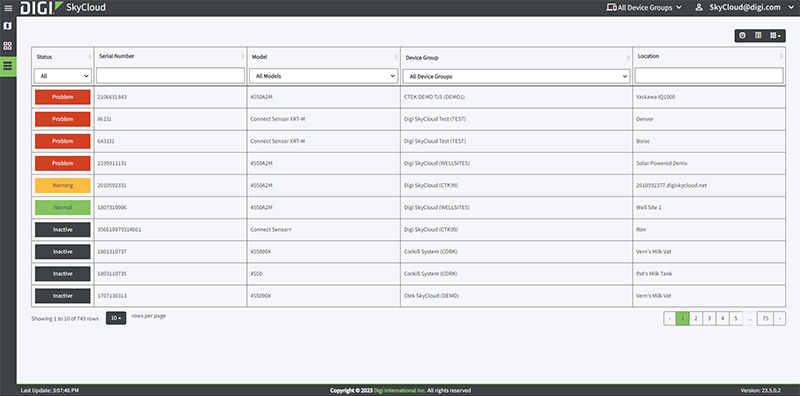Open the Status filter dropdown
Viewport: 800px width, 396px height.
(63, 76)
